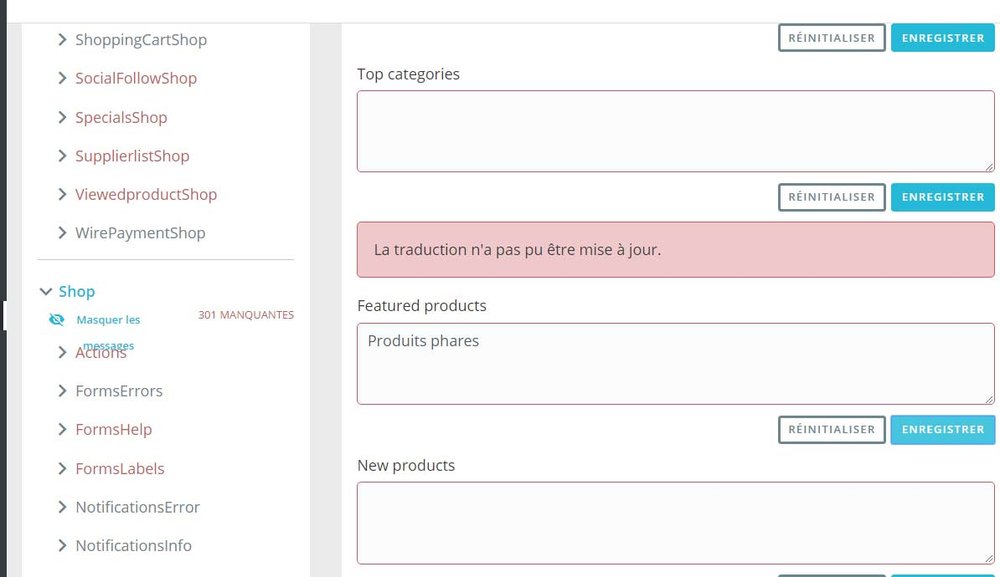Screen dimensions: 1000x577
Task: Open the SpecialsShop translation domain
Action: 121,118
